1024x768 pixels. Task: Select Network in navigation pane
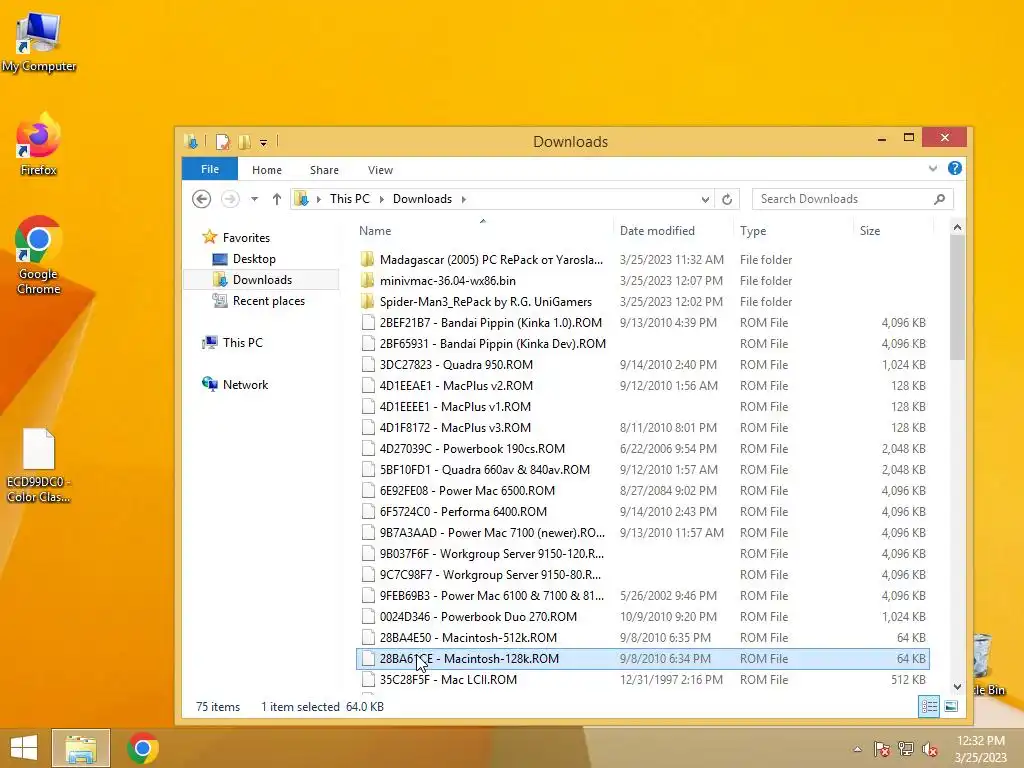click(235, 385)
